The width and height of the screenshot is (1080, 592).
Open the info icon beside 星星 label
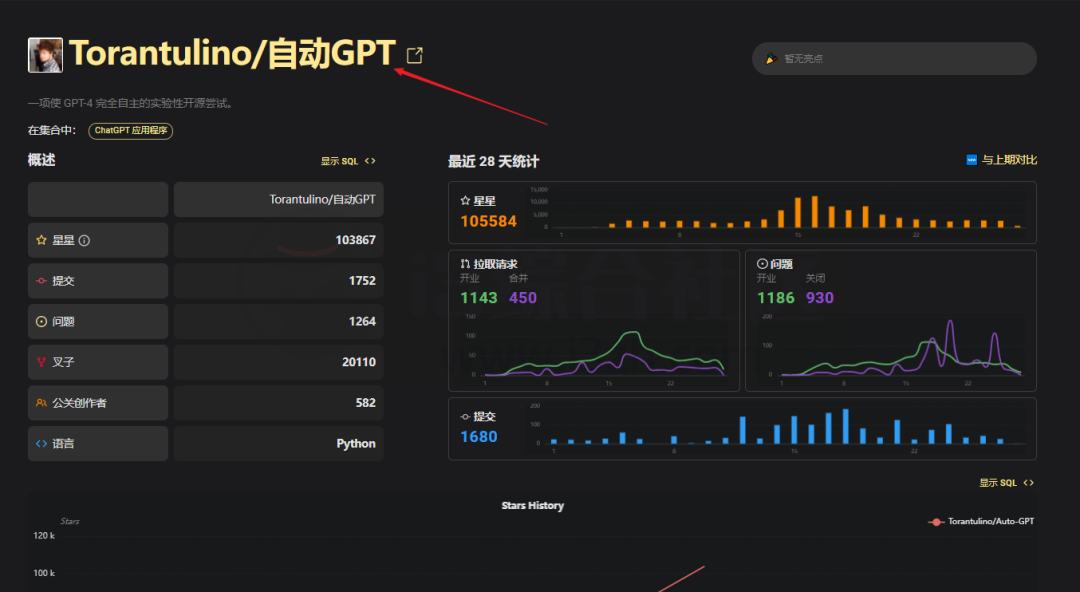coord(84,241)
